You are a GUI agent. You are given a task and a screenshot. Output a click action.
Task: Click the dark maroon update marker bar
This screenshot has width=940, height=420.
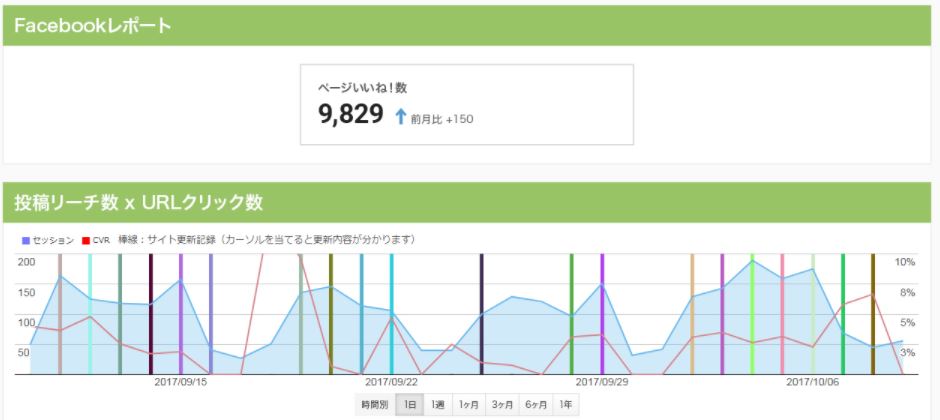(x=150, y=314)
